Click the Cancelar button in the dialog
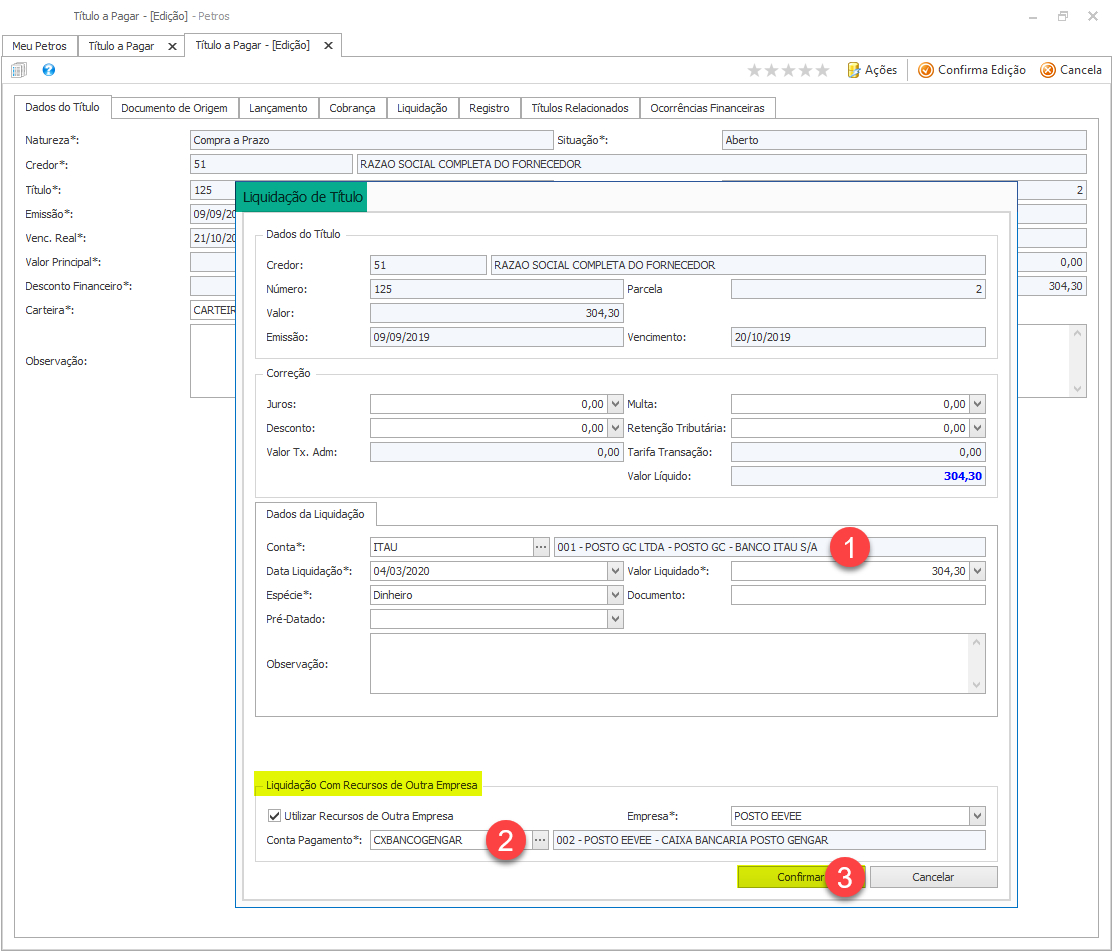This screenshot has height=952, width=1113. point(933,877)
